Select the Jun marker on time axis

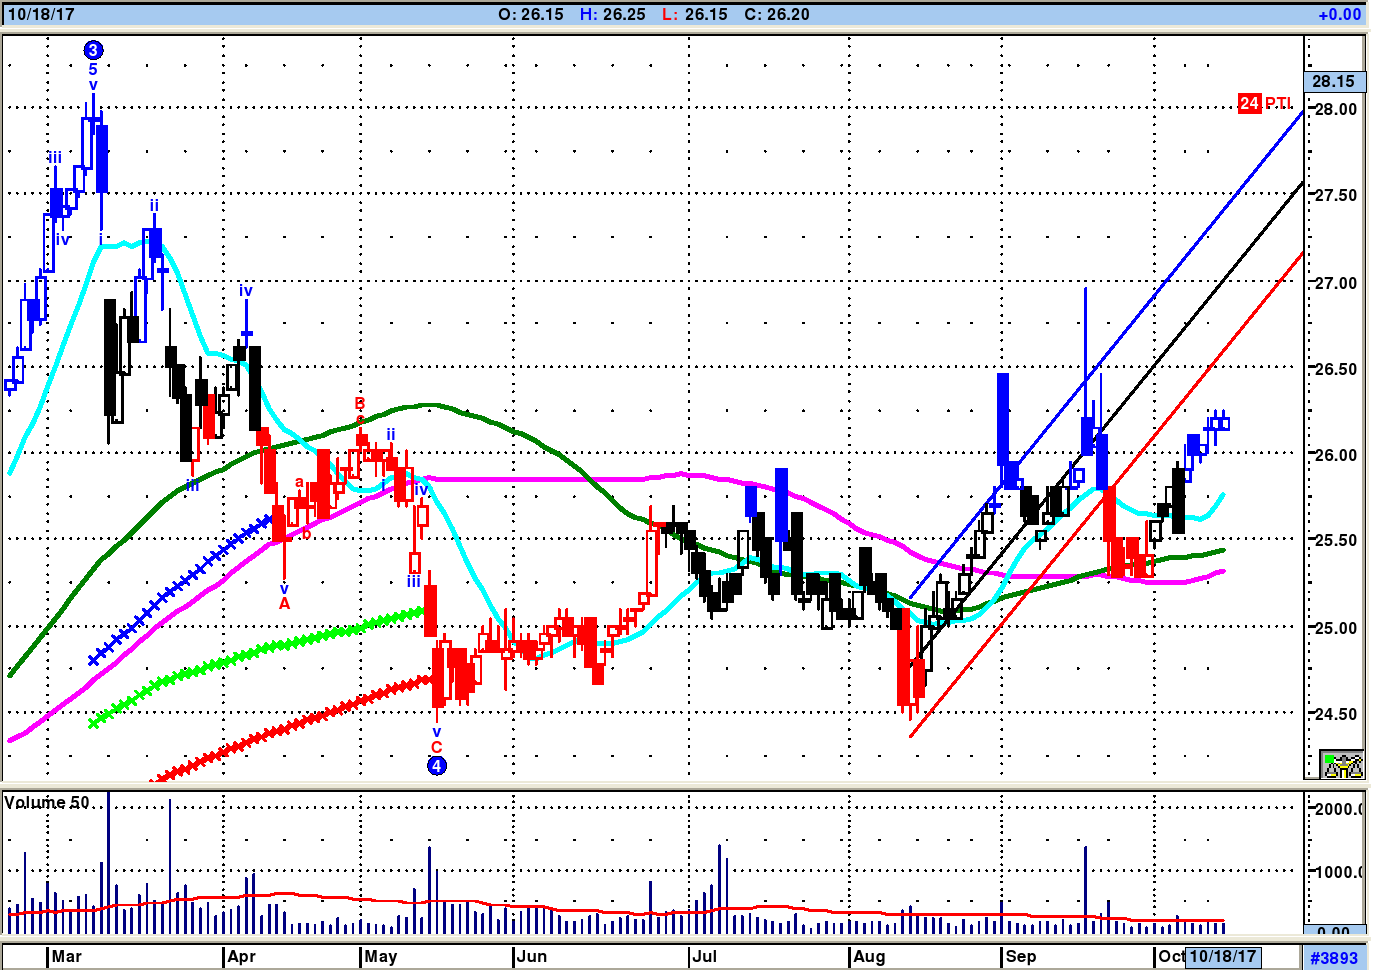click(532, 956)
